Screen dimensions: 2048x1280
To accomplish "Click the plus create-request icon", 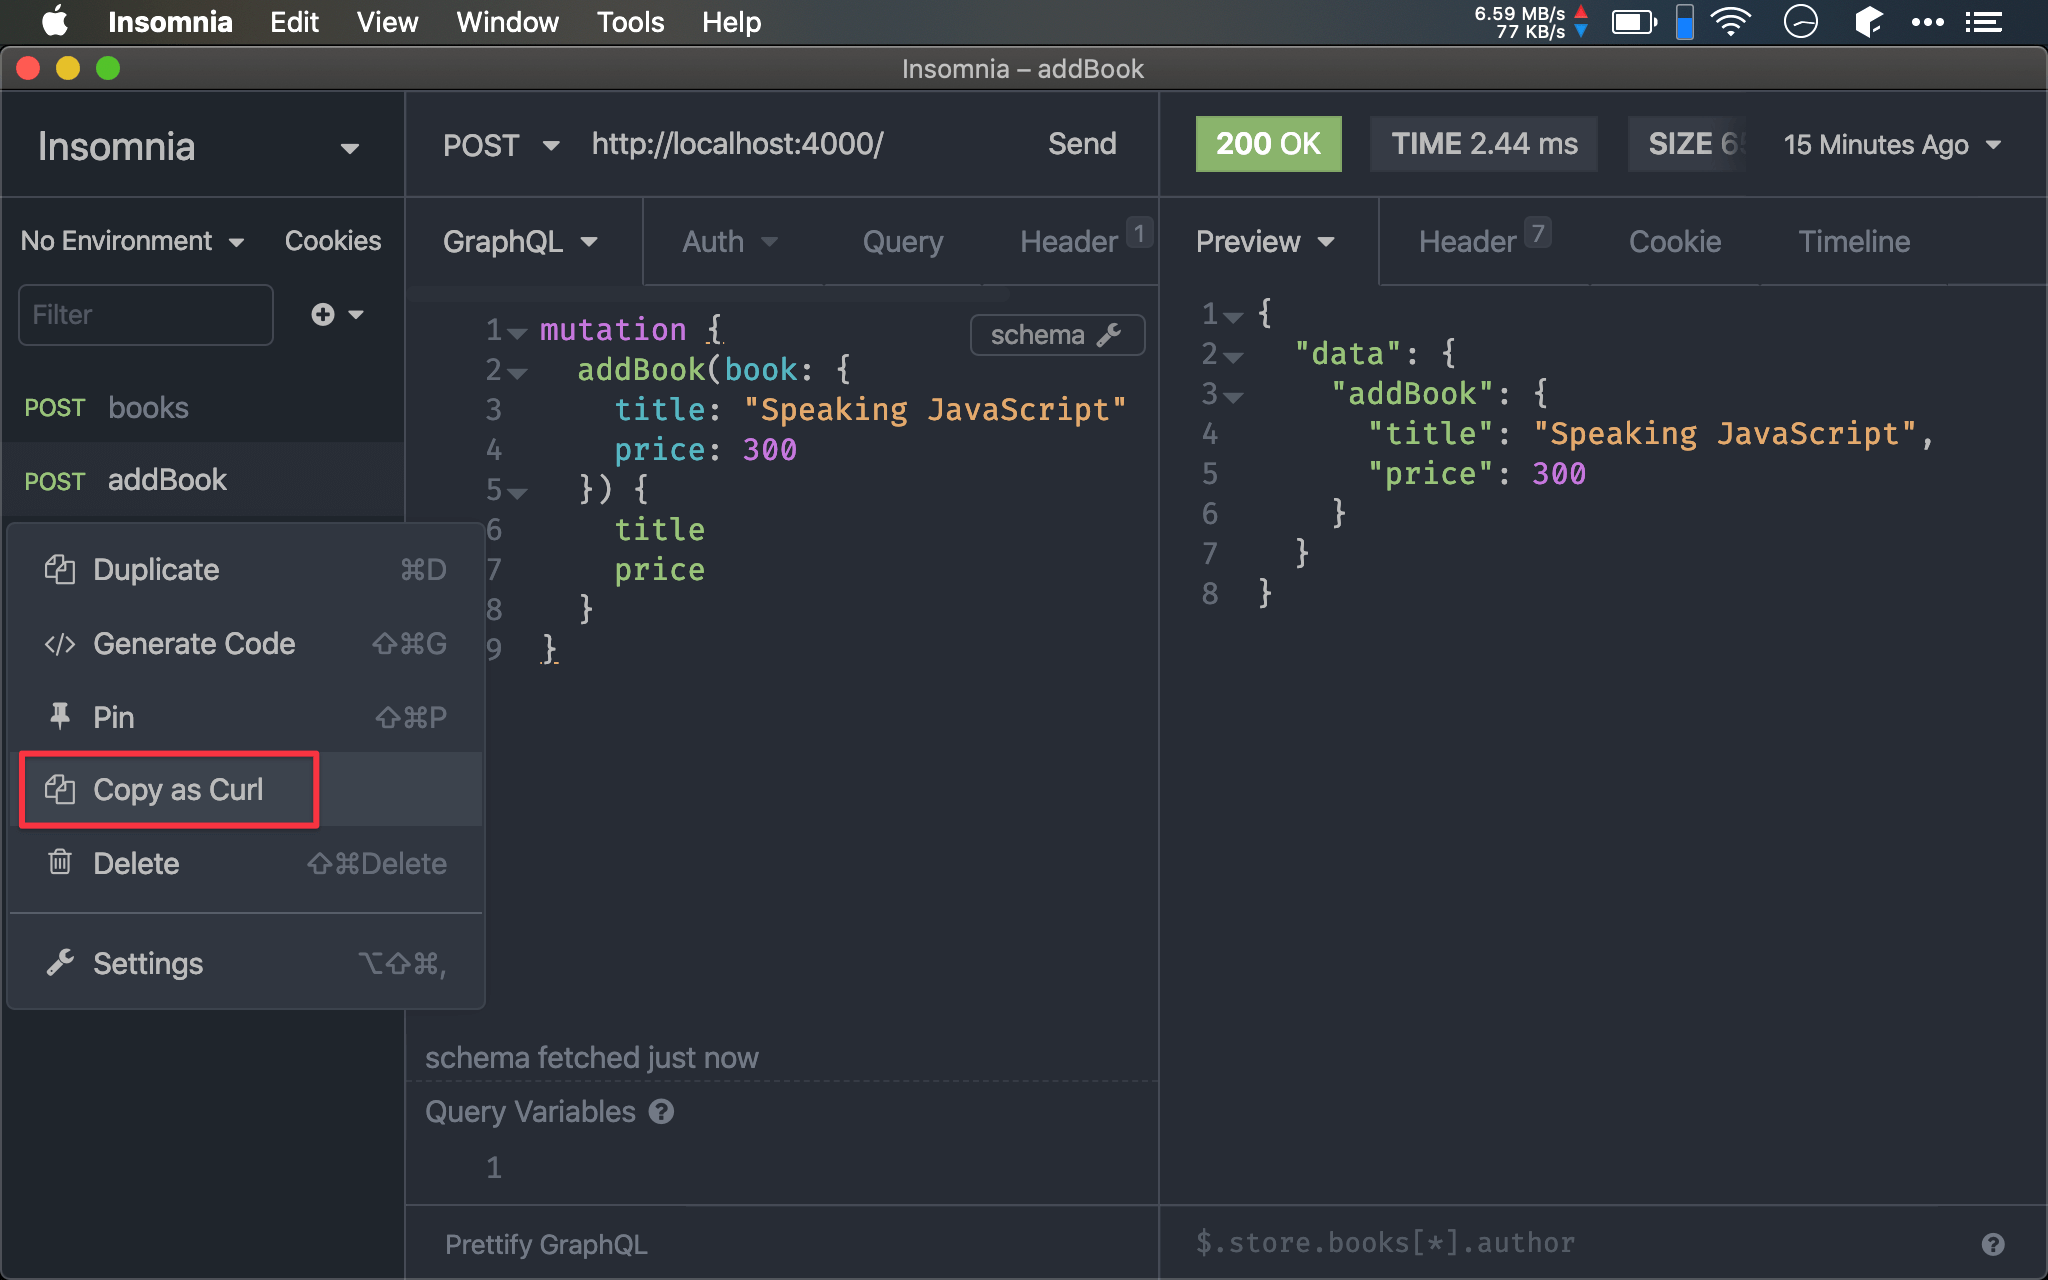I will tap(322, 314).
